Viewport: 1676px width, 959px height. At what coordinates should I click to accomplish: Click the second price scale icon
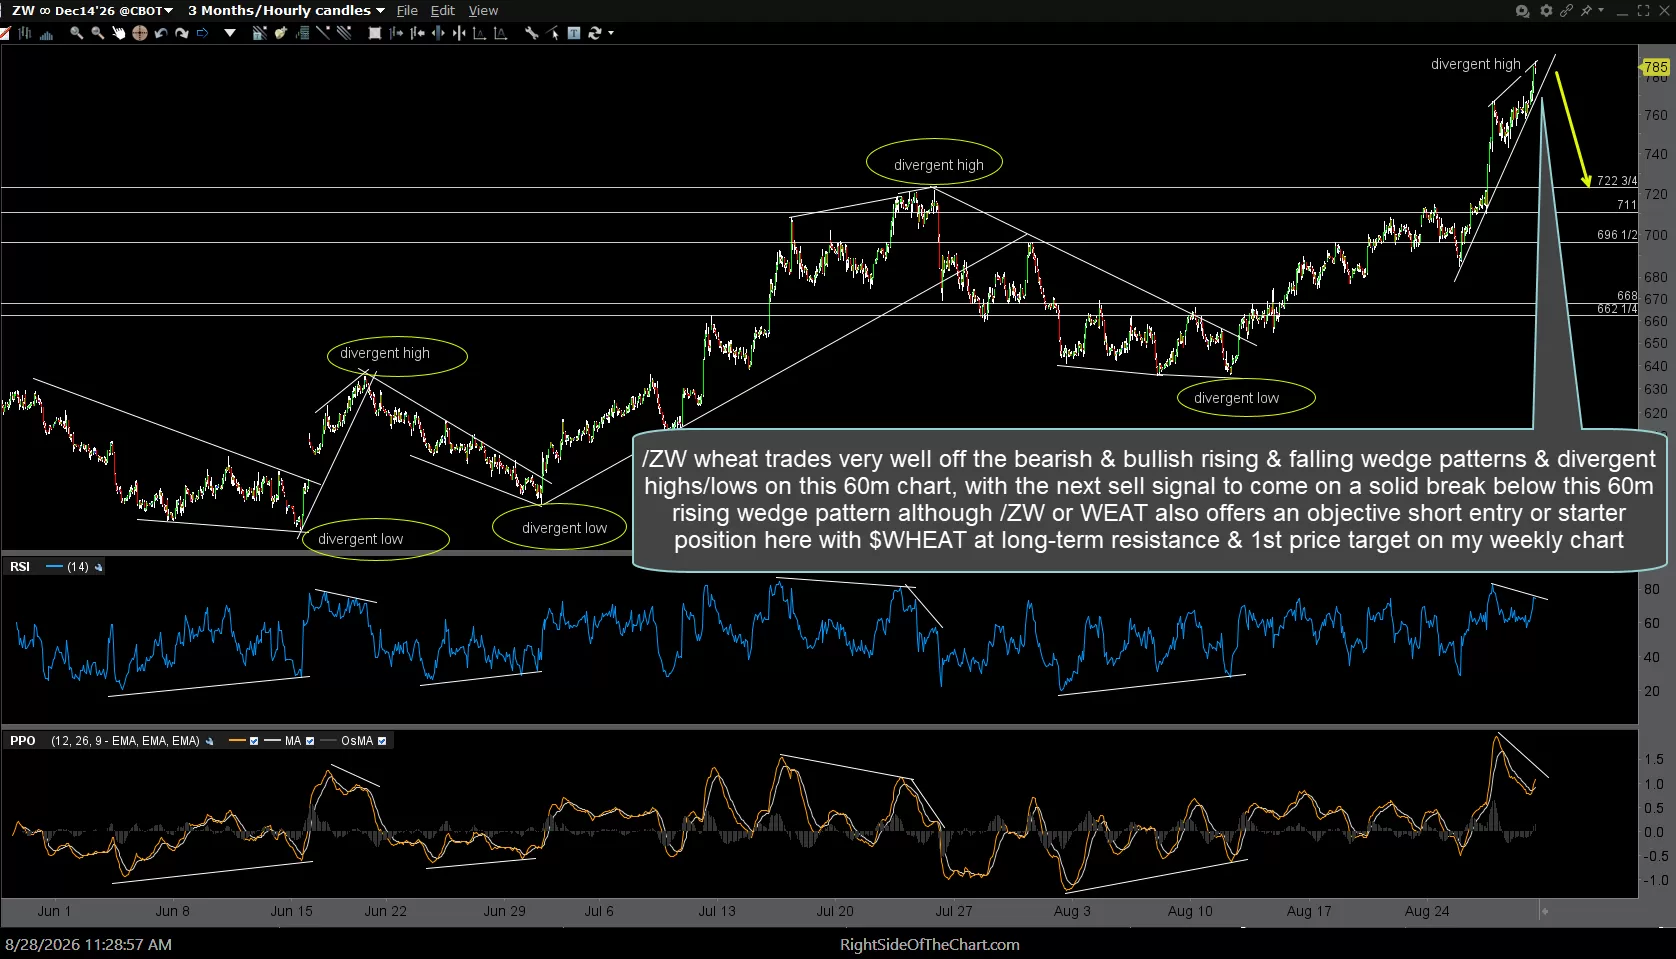pos(501,33)
